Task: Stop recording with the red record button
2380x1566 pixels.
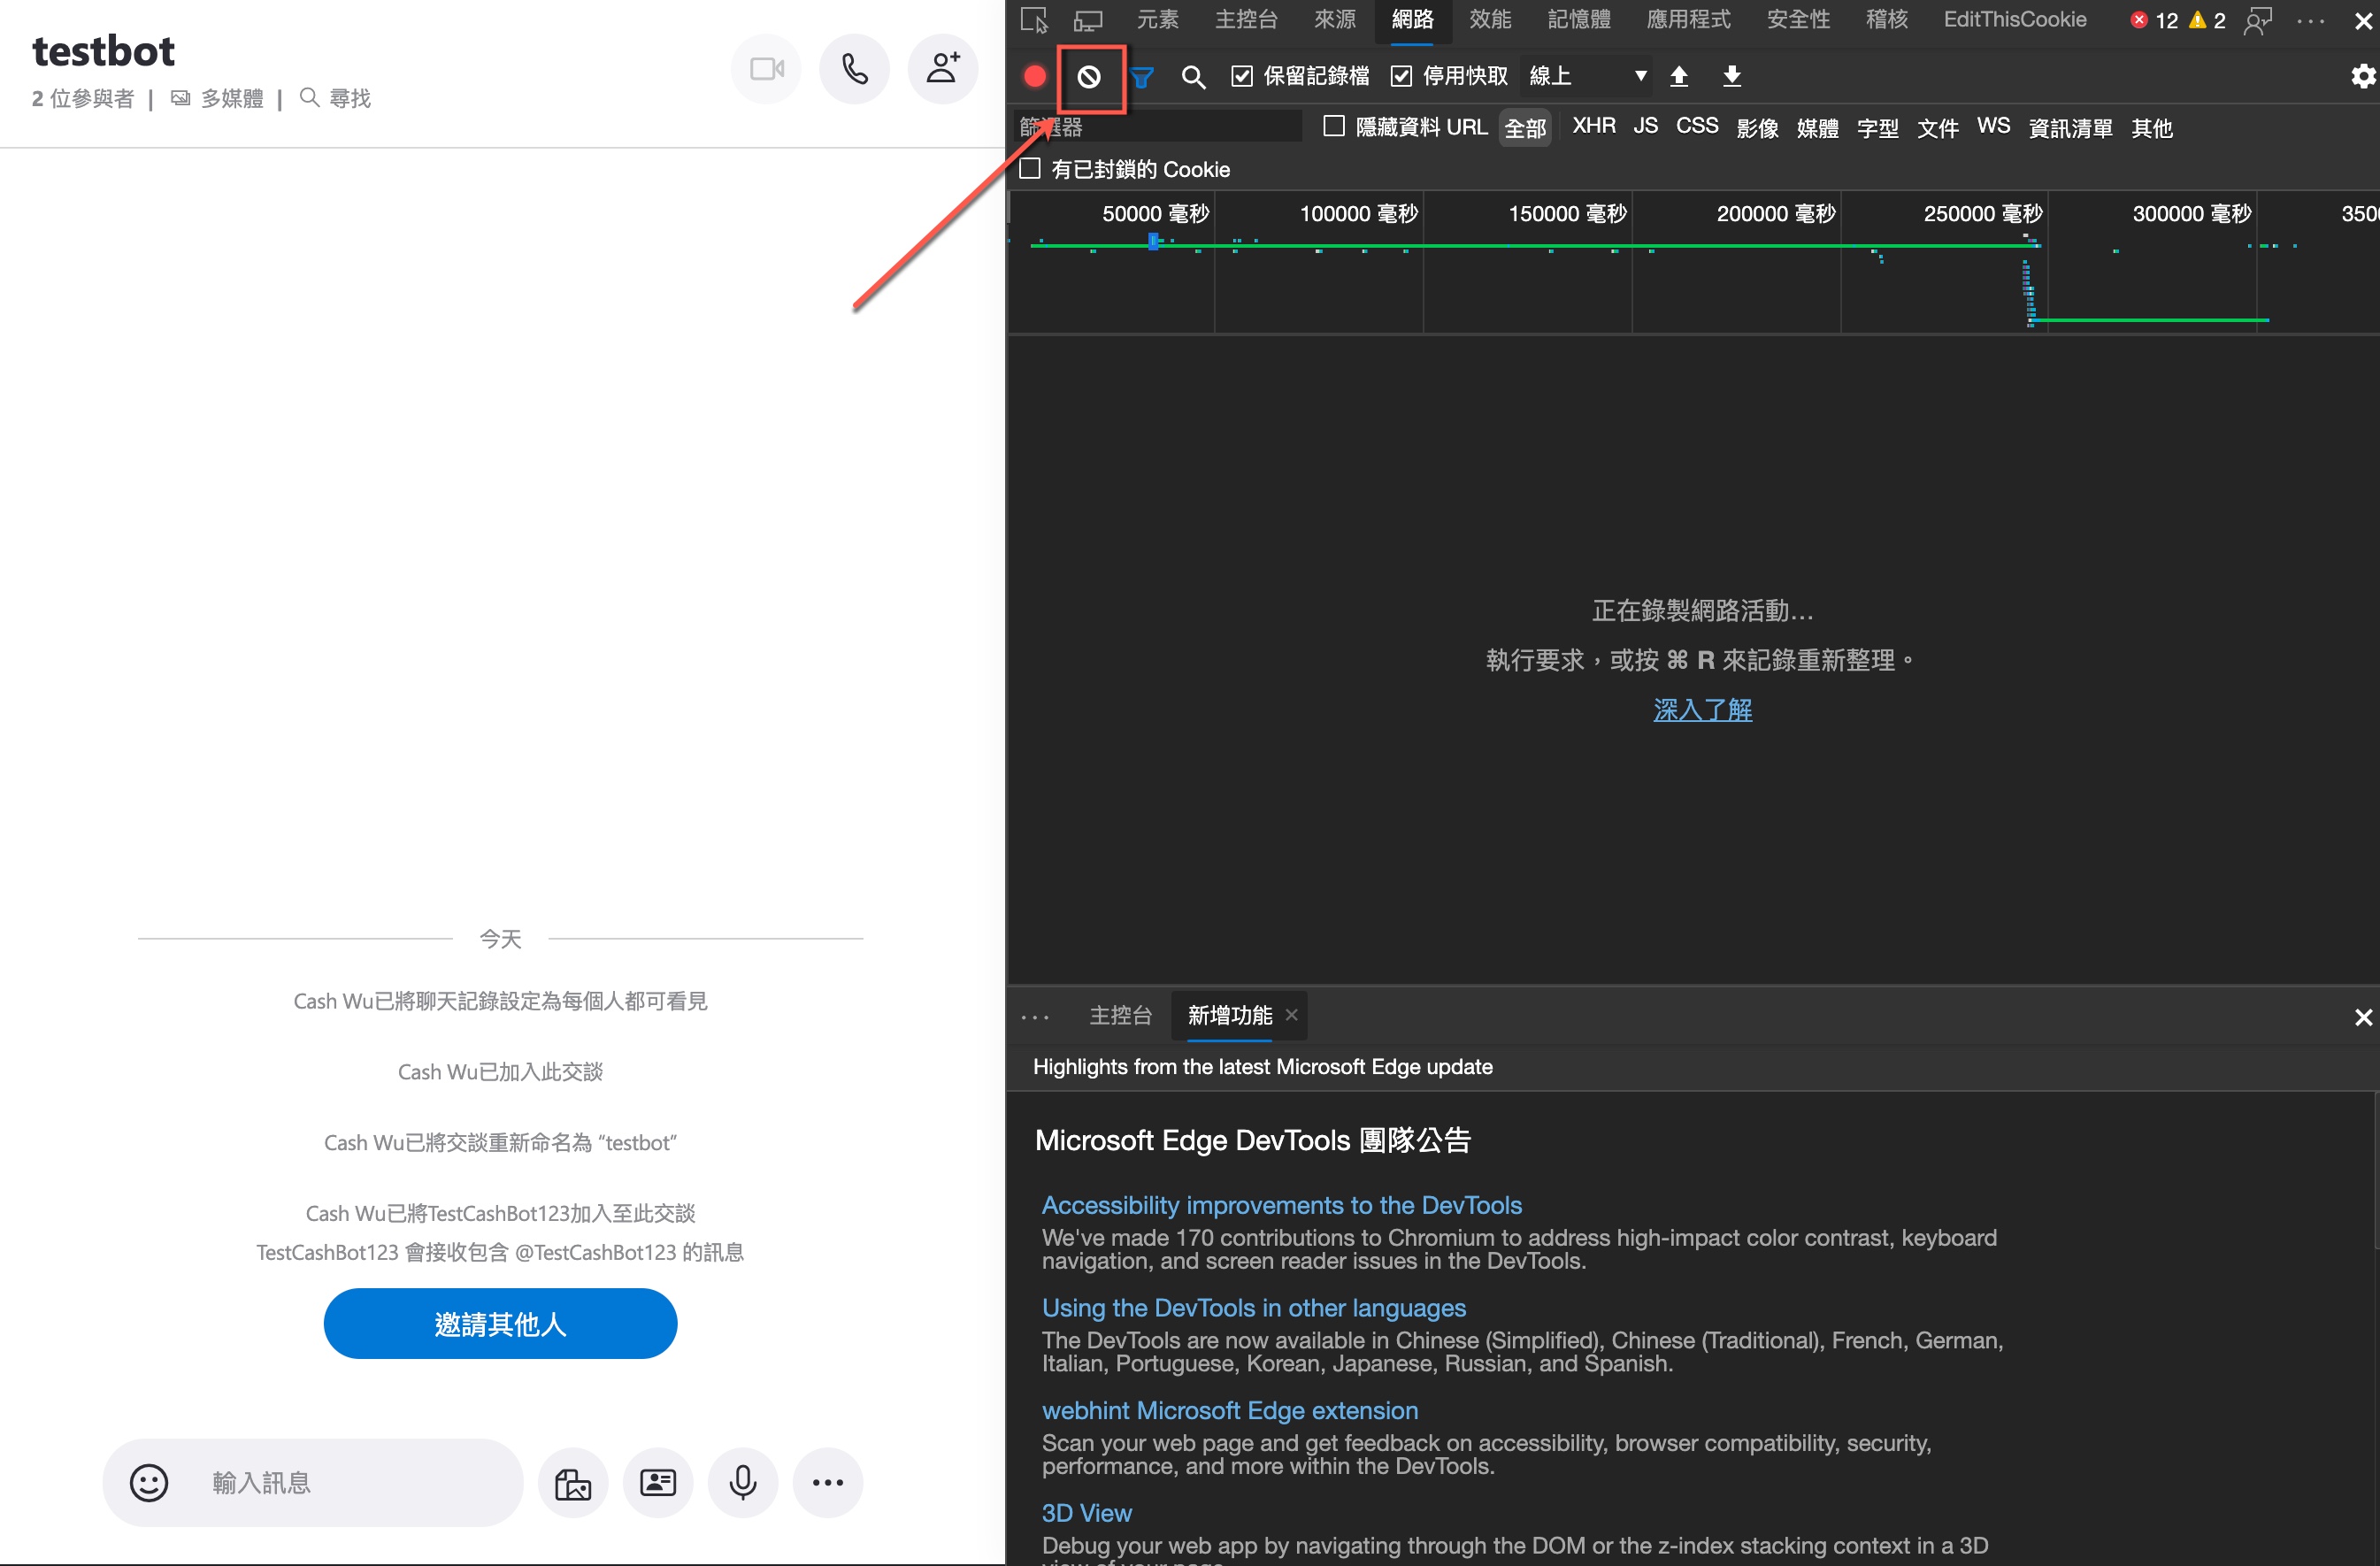Action: tap(1035, 76)
